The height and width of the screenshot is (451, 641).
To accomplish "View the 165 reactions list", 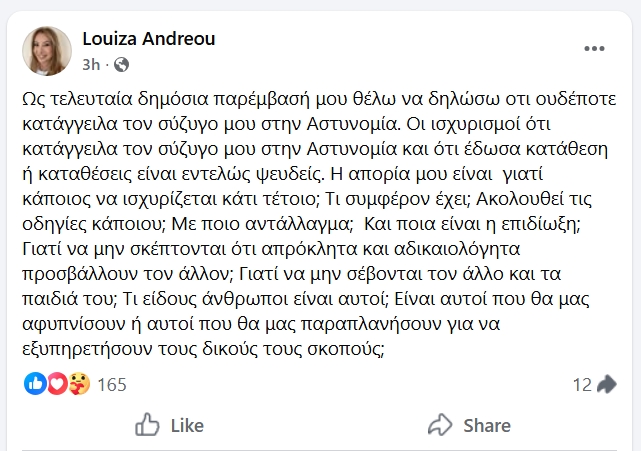I will coord(111,383).
